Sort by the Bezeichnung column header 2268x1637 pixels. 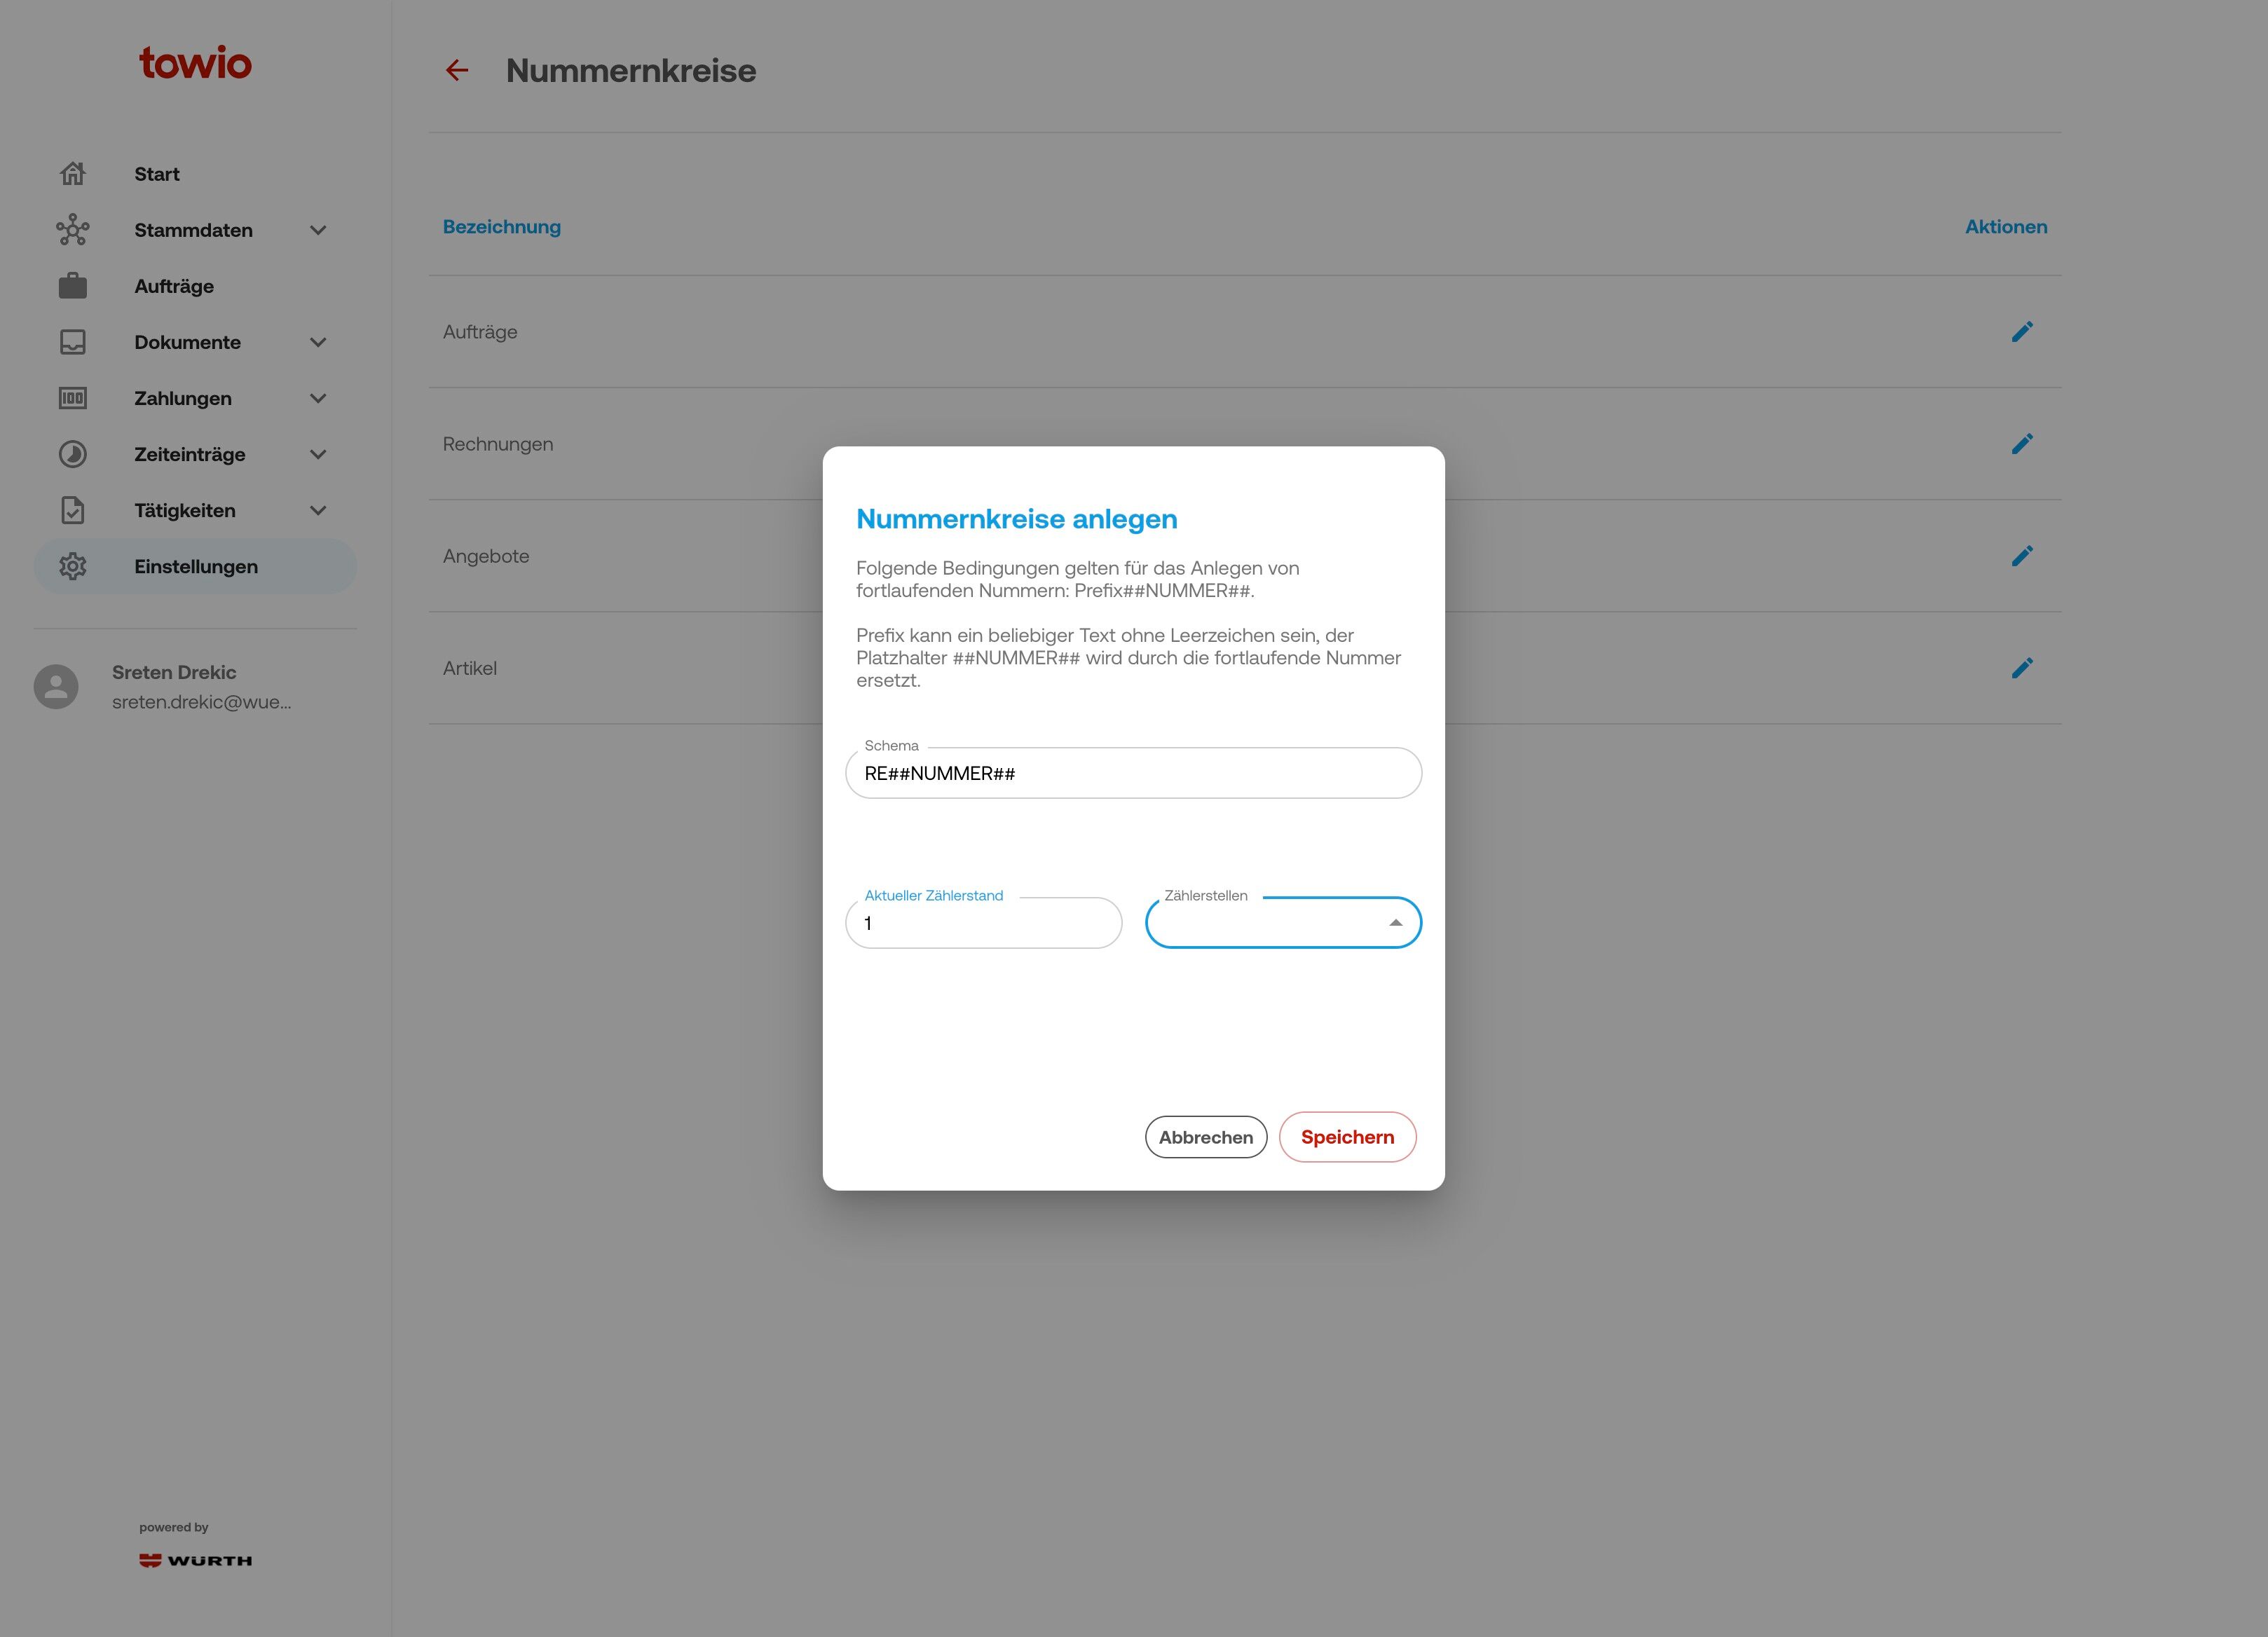tap(502, 227)
